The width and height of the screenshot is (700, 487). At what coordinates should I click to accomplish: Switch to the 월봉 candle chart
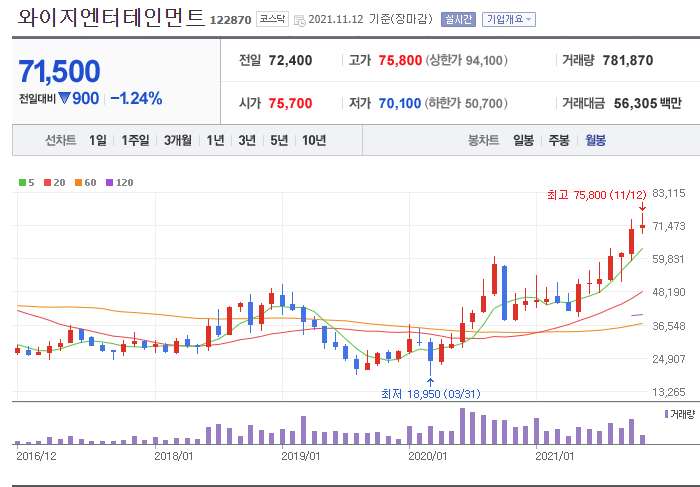pyautogui.click(x=596, y=140)
